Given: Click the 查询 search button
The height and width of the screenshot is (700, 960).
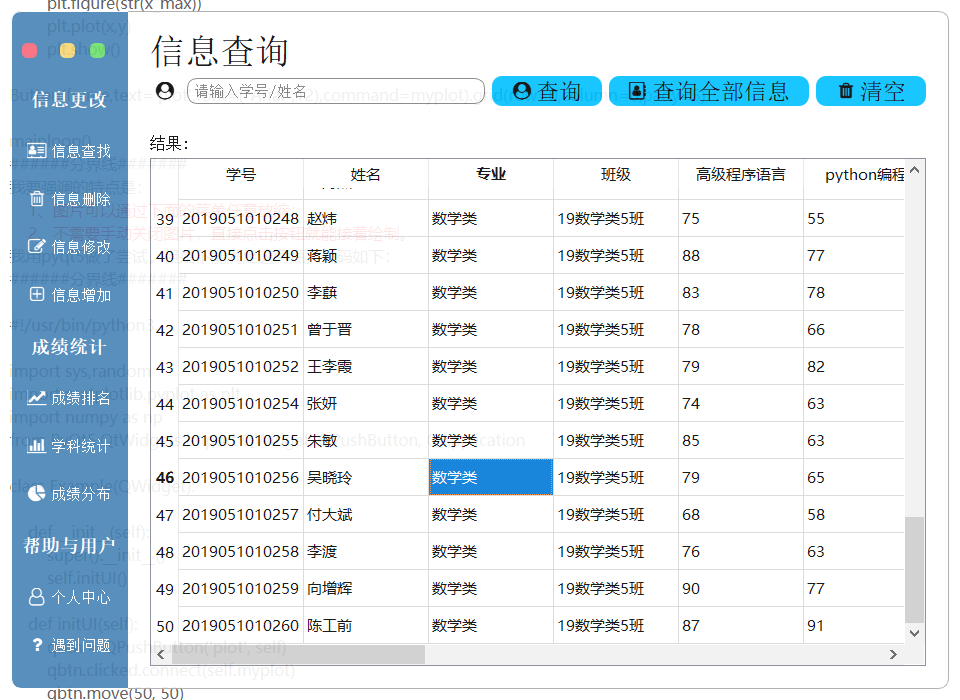Looking at the screenshot, I should 547,91.
